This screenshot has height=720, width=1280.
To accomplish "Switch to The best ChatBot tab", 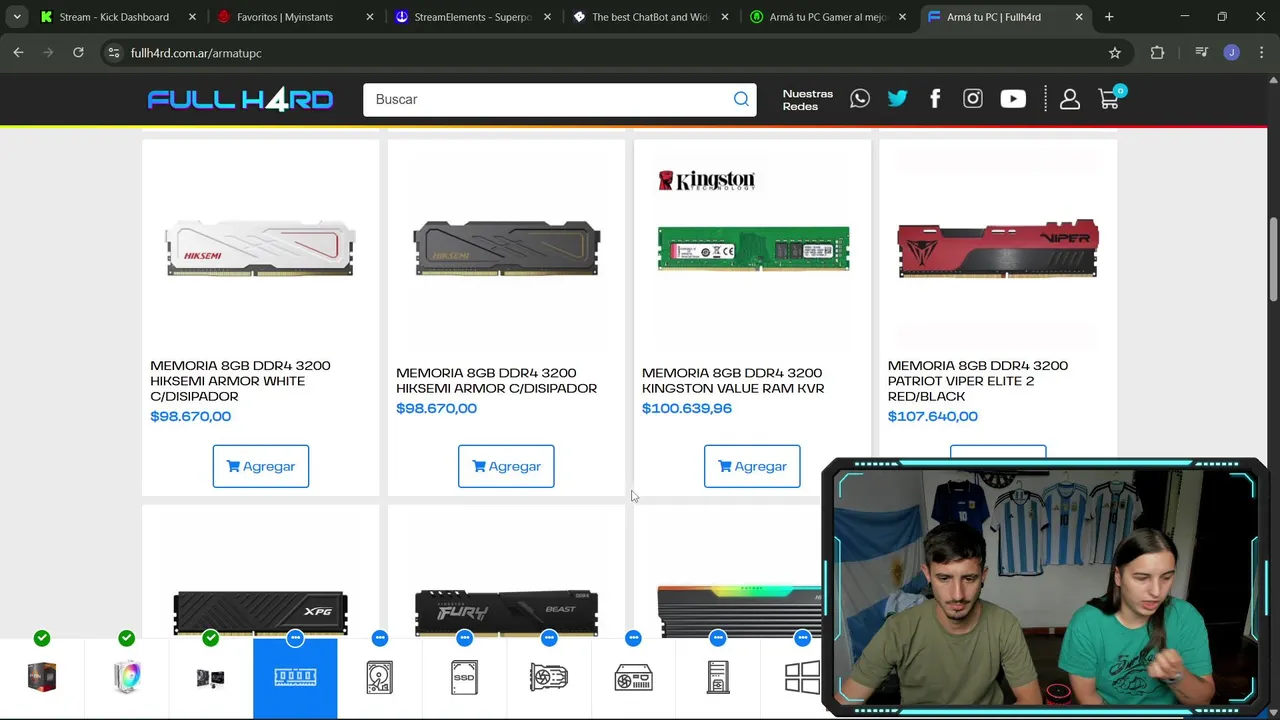I will tap(650, 17).
